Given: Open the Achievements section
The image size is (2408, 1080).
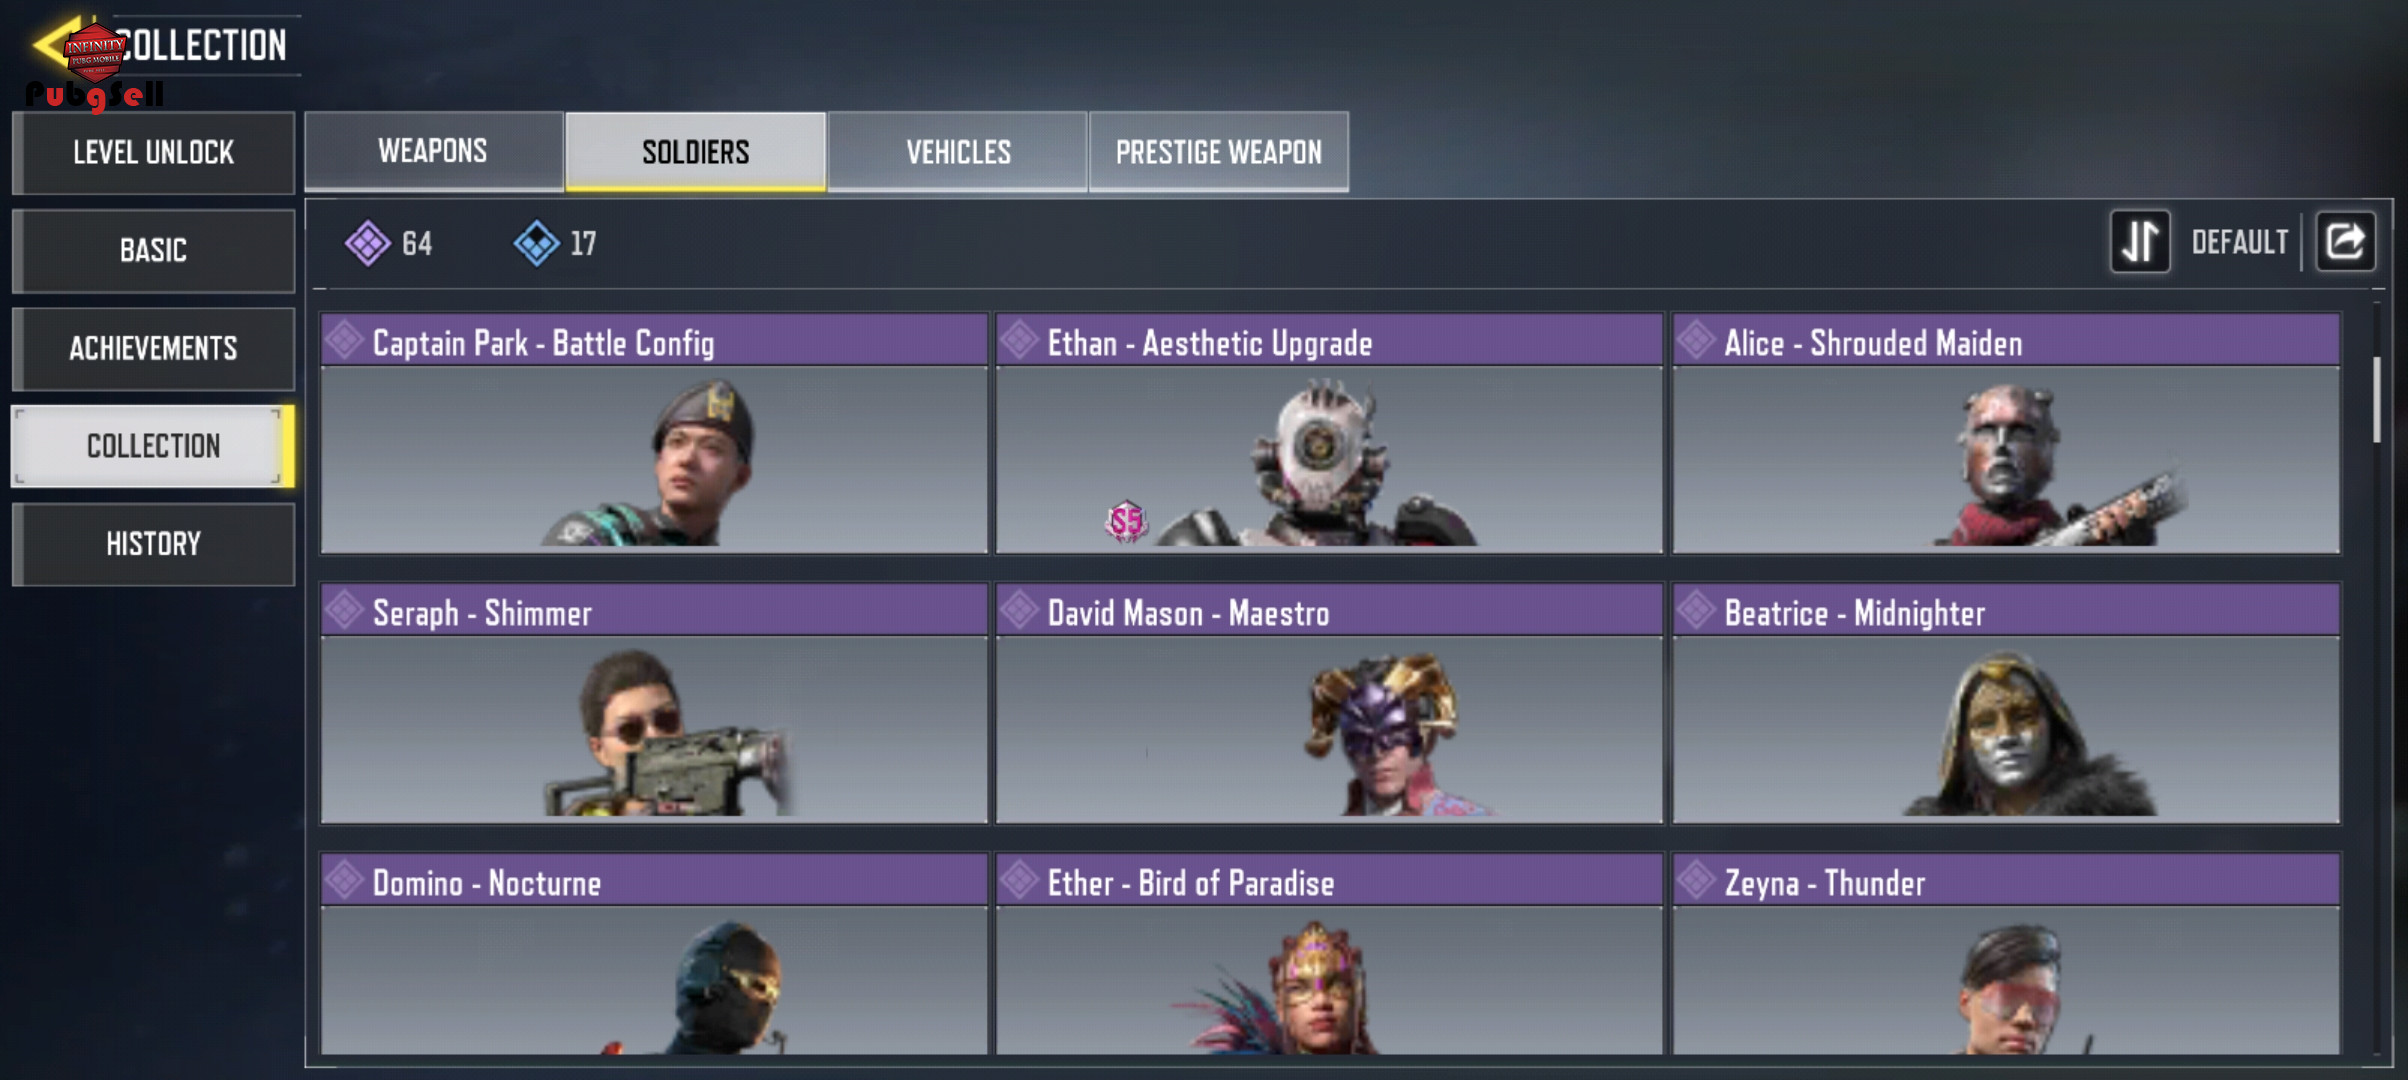Looking at the screenshot, I should 153,348.
